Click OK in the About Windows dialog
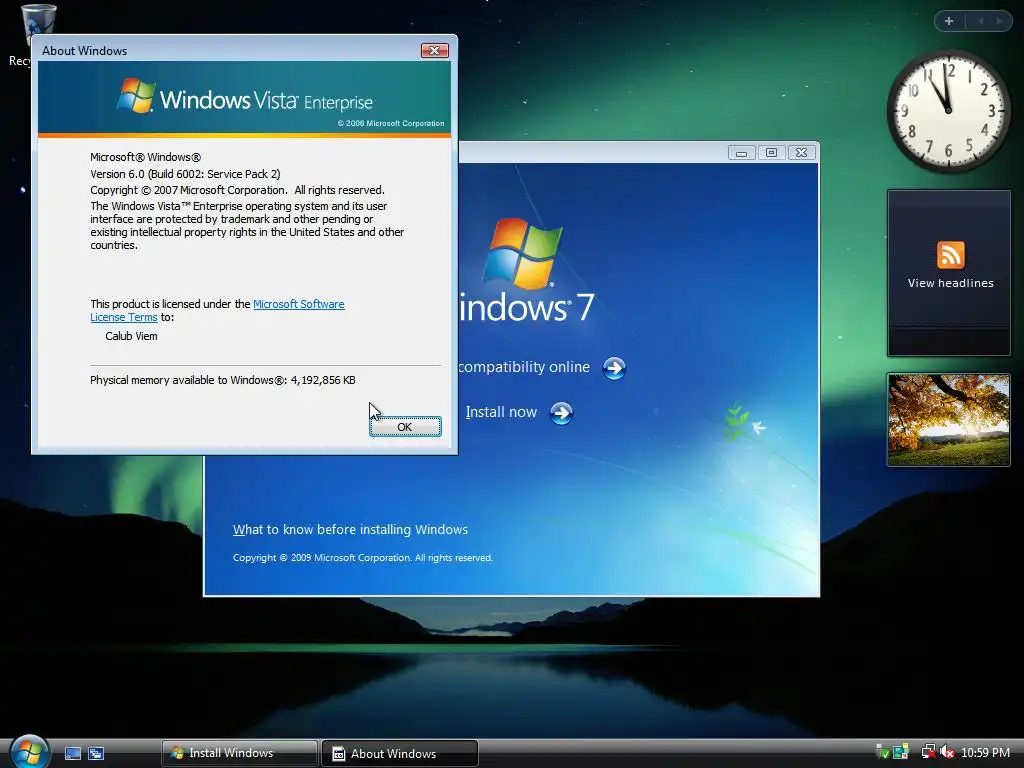 (405, 426)
